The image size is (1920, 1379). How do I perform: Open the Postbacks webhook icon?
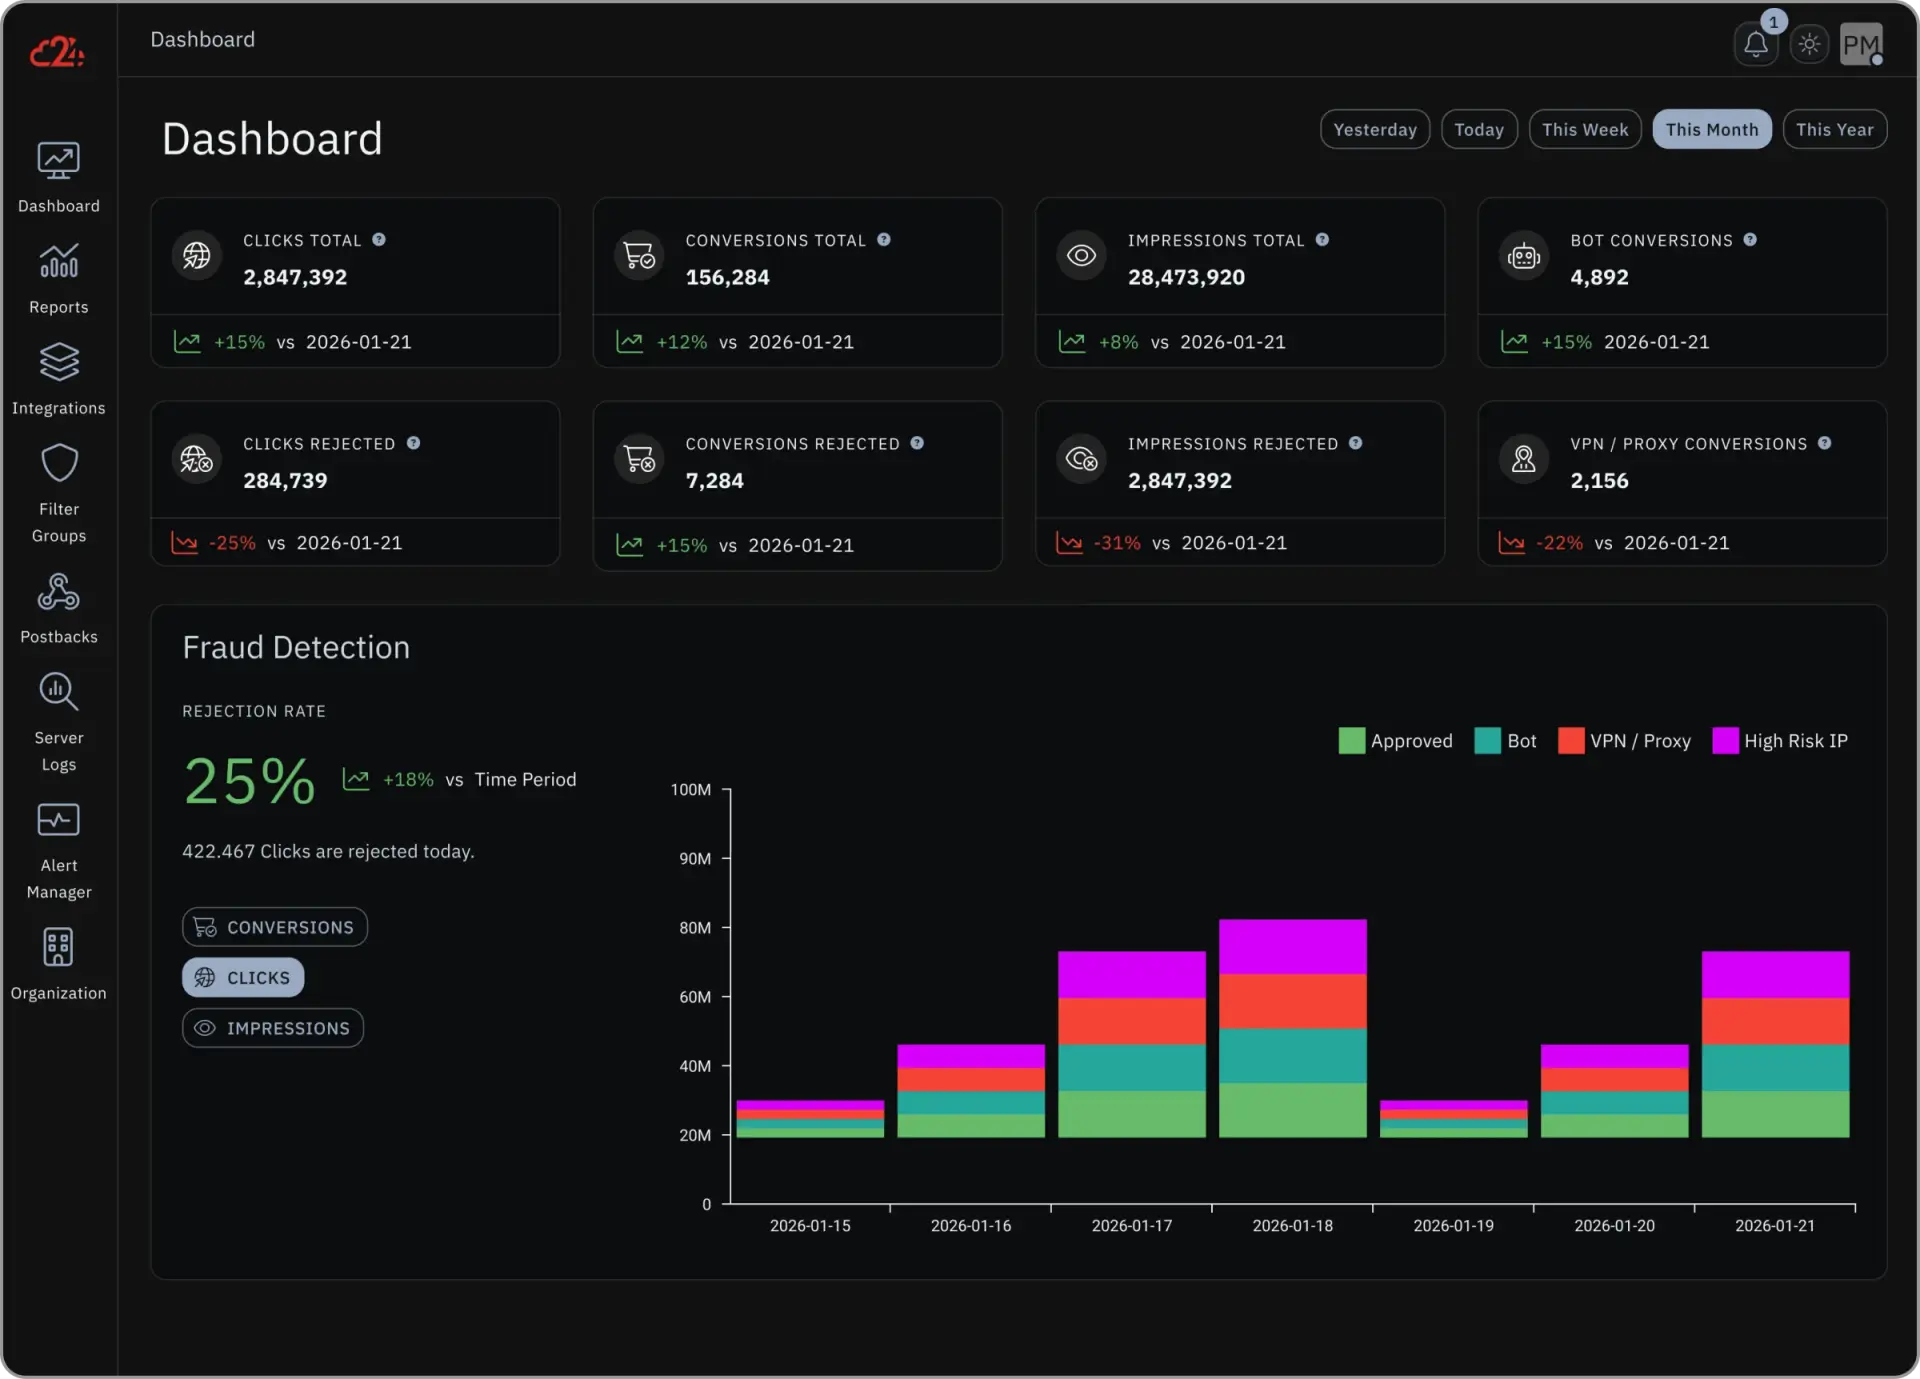click(x=58, y=592)
